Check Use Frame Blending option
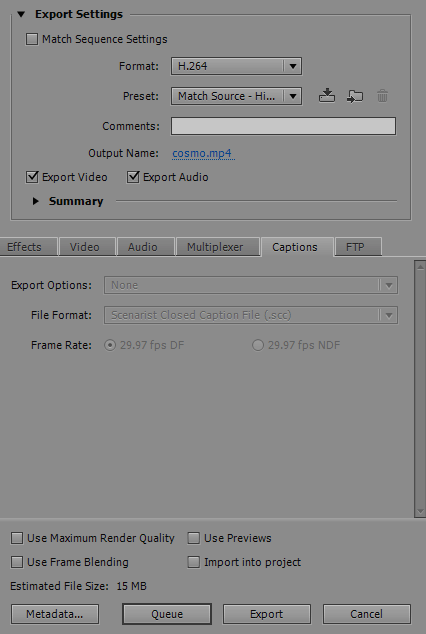The width and height of the screenshot is (426, 634). coord(17,562)
